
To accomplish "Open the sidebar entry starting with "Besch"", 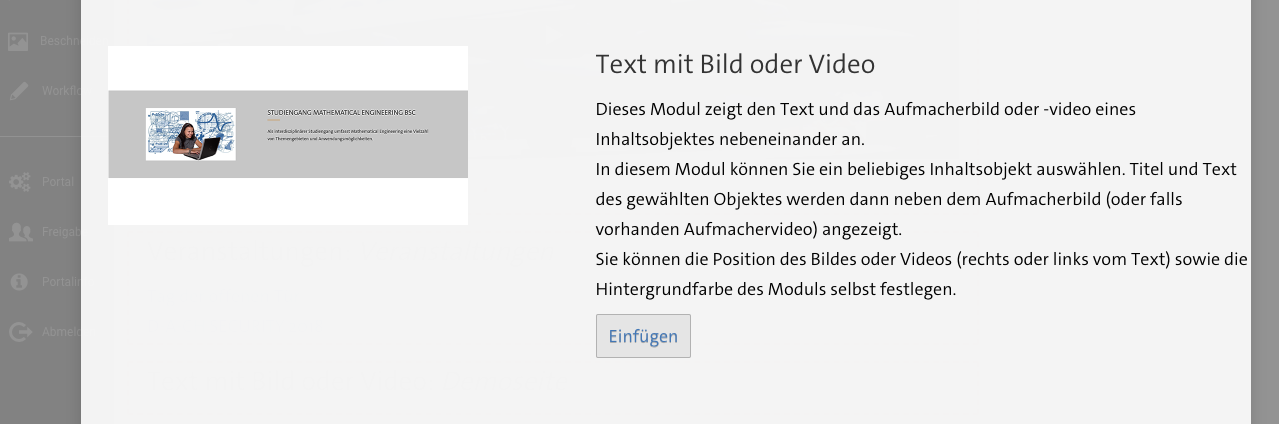I will coord(59,42).
